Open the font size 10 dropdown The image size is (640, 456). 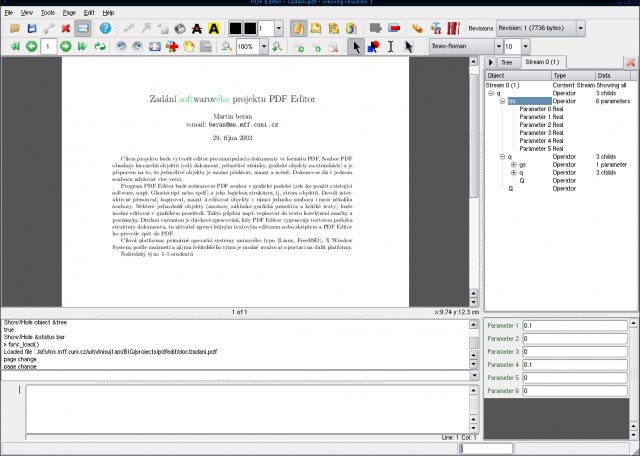click(526, 47)
